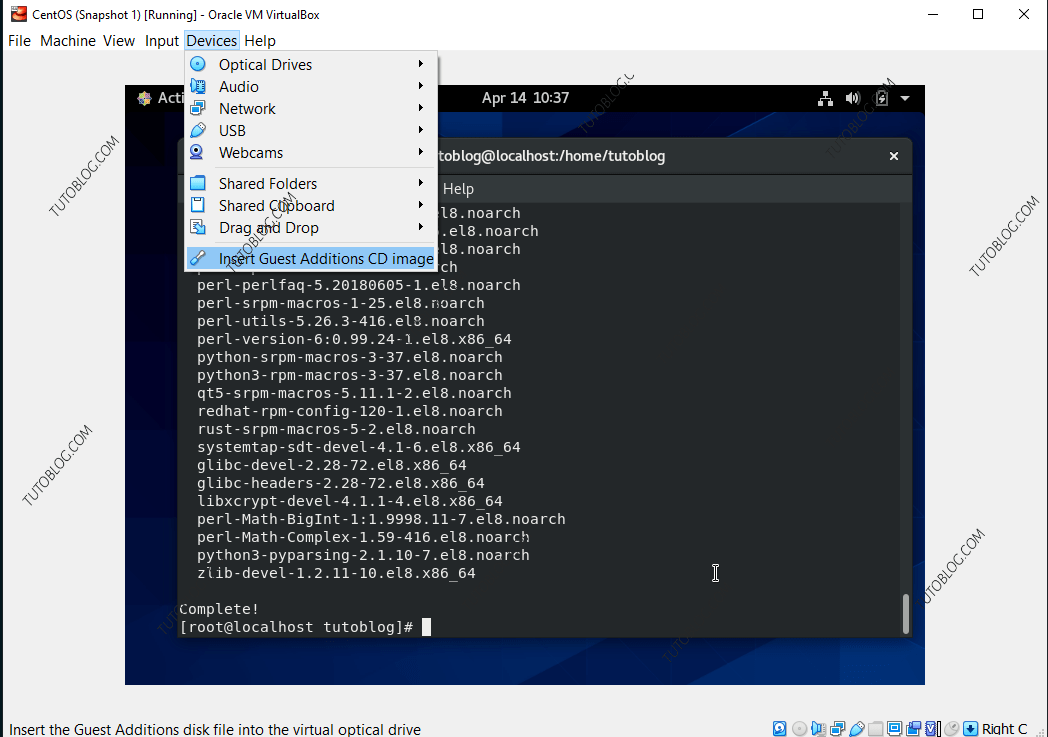Click Insert Guest Additions CD image
Viewport: 1048px width, 737px height.
point(325,258)
